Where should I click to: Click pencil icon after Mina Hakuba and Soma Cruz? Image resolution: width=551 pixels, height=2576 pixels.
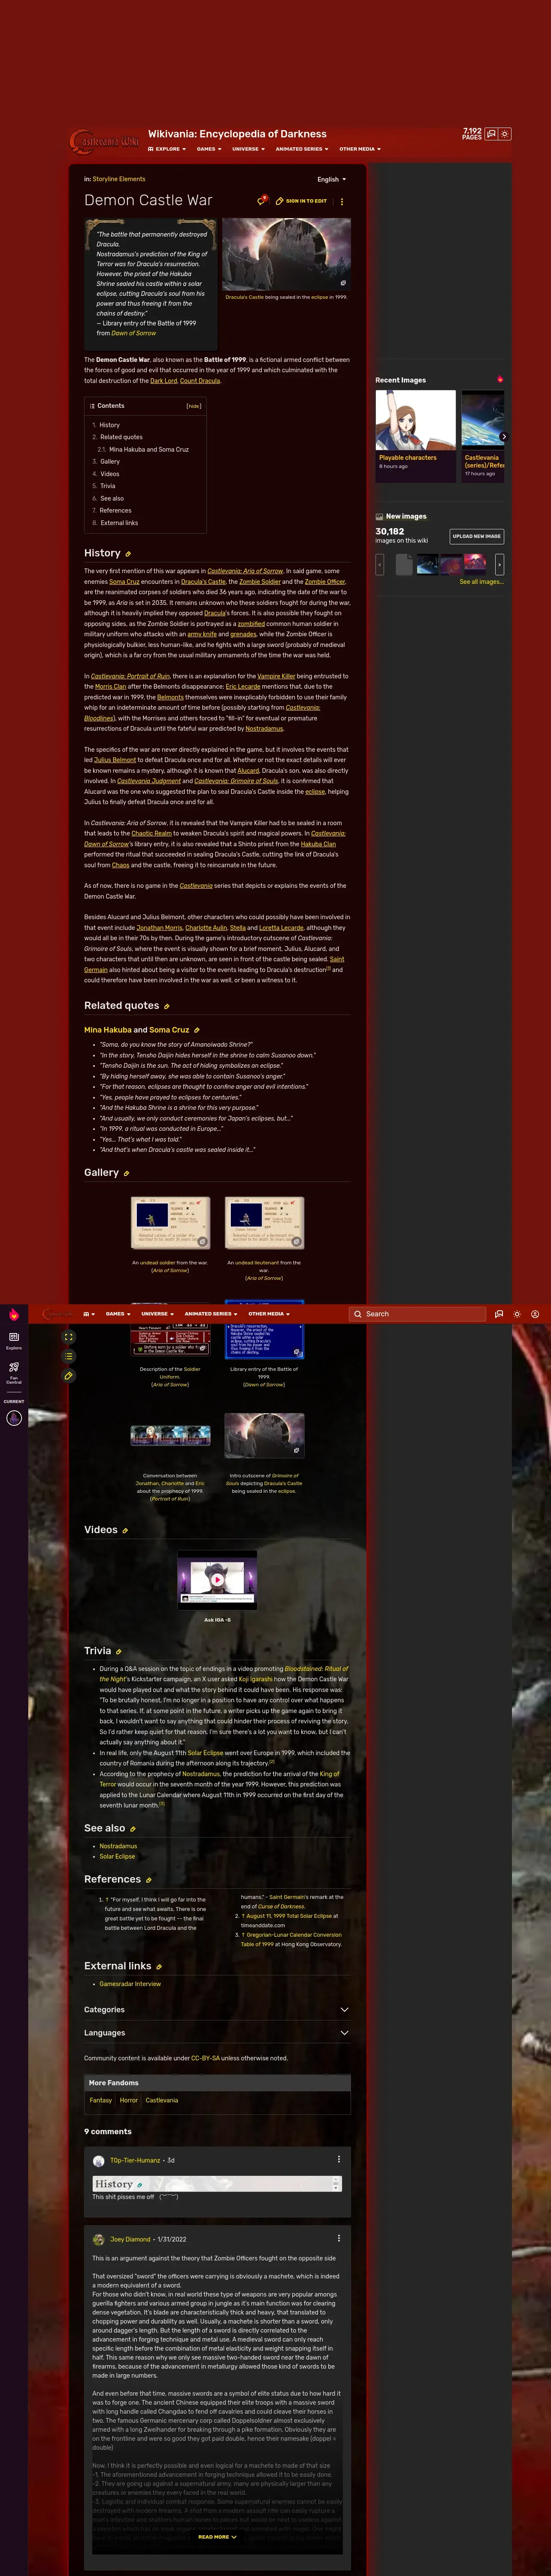pyautogui.click(x=196, y=1030)
